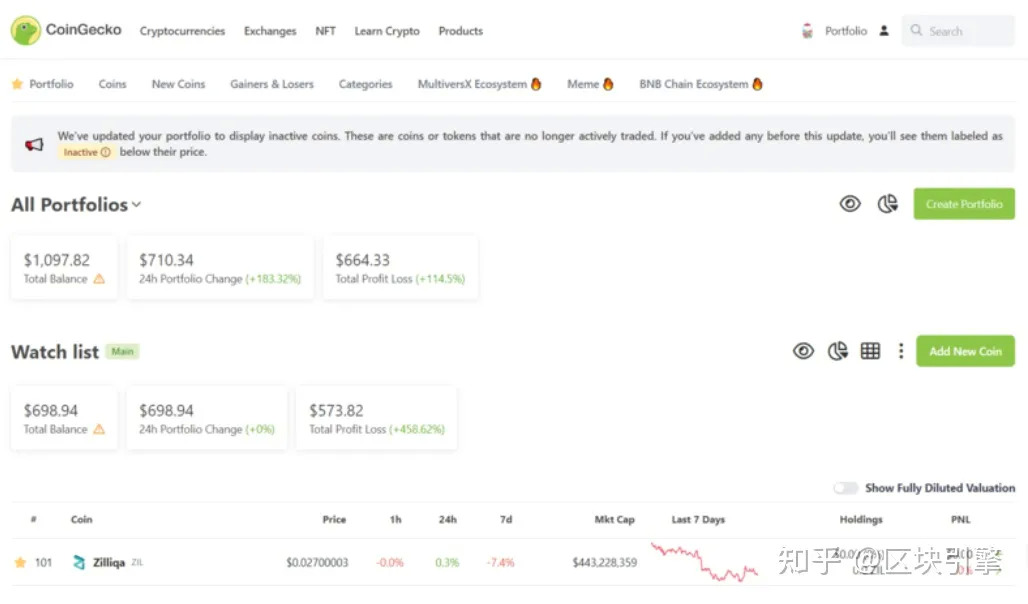
Task: Switch to the Coins tab
Action: 112,84
